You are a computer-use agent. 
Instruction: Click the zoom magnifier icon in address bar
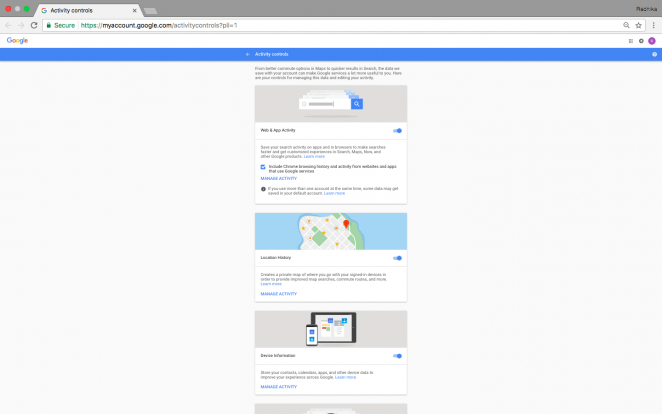626,25
